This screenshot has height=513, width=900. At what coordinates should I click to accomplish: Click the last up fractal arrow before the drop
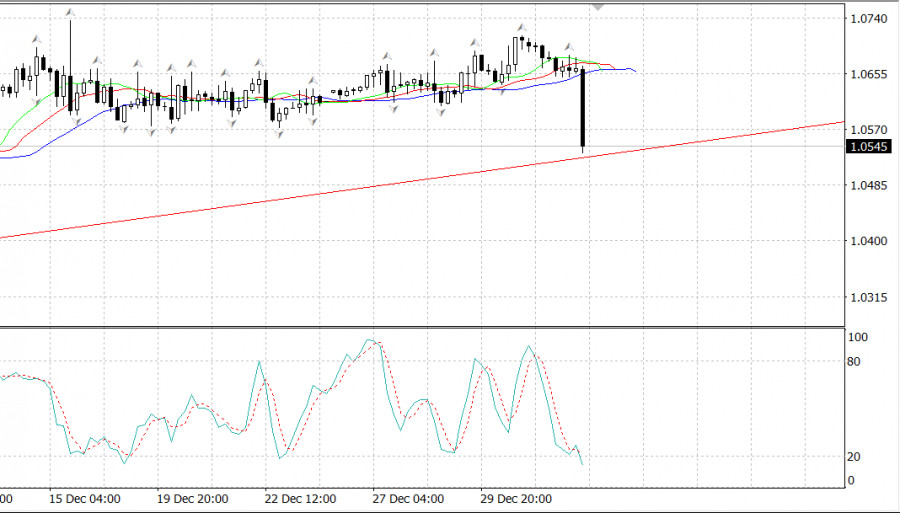pyautogui.click(x=569, y=47)
